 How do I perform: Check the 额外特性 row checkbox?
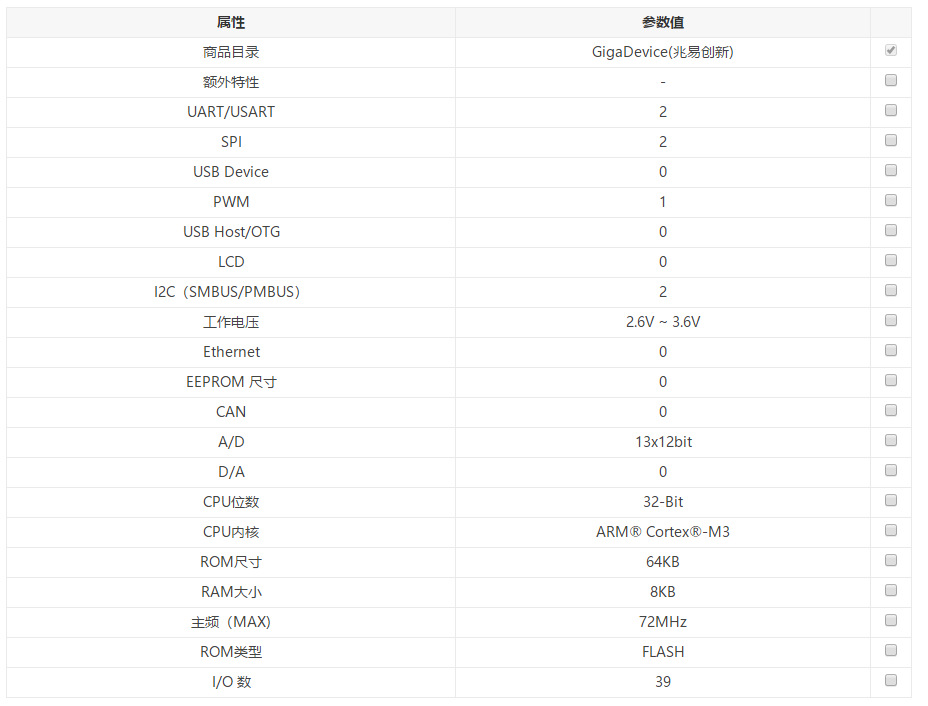890,81
